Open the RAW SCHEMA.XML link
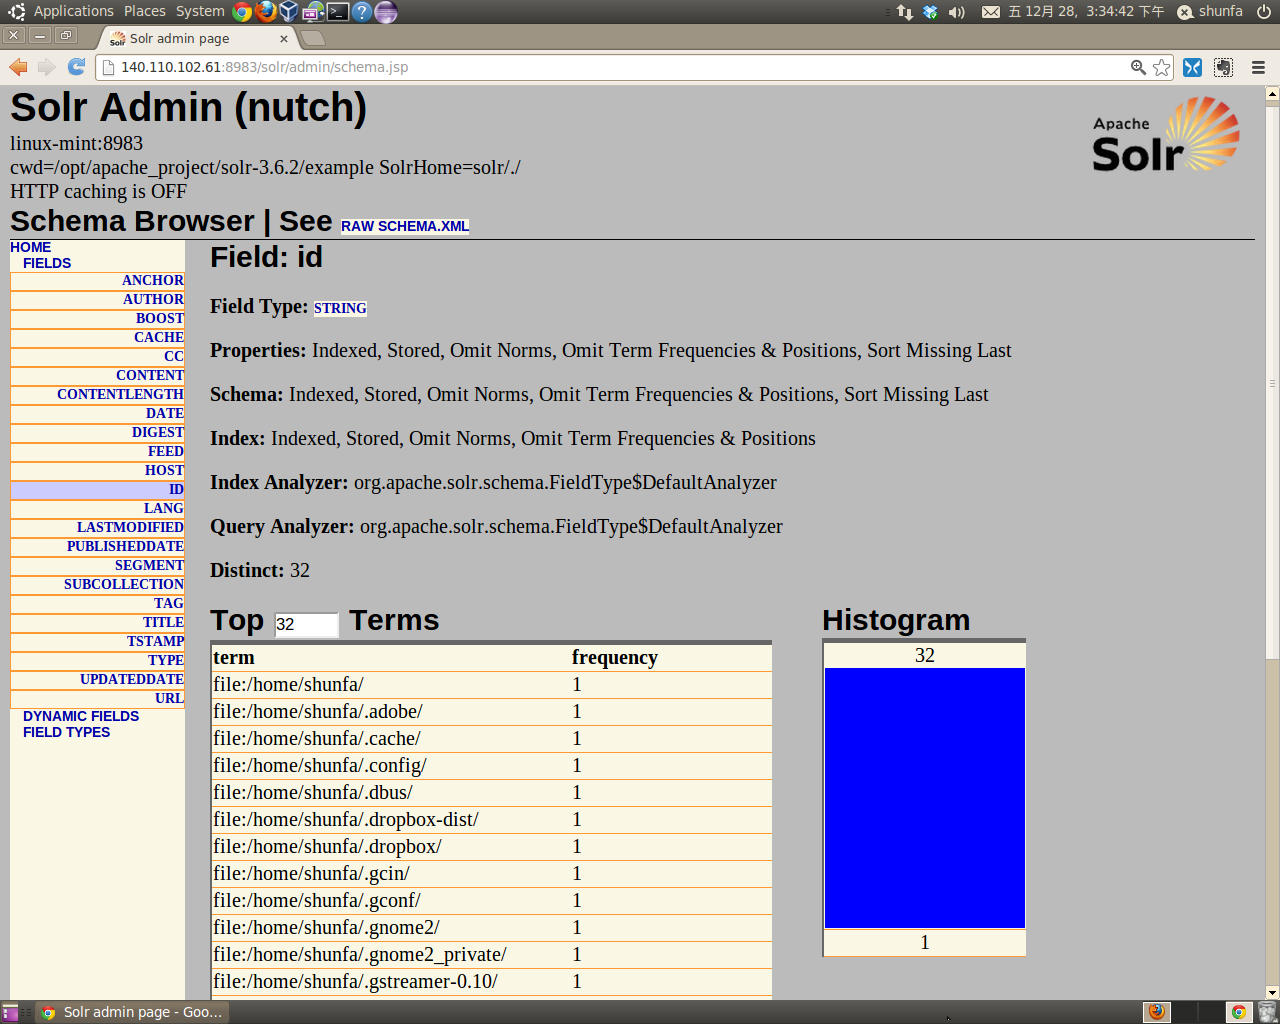The width and height of the screenshot is (1280, 1024). coord(405,226)
